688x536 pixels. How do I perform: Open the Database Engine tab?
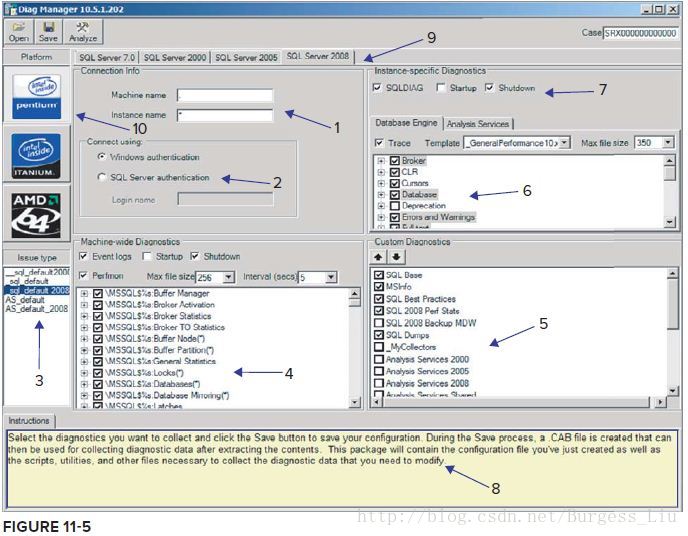click(406, 123)
